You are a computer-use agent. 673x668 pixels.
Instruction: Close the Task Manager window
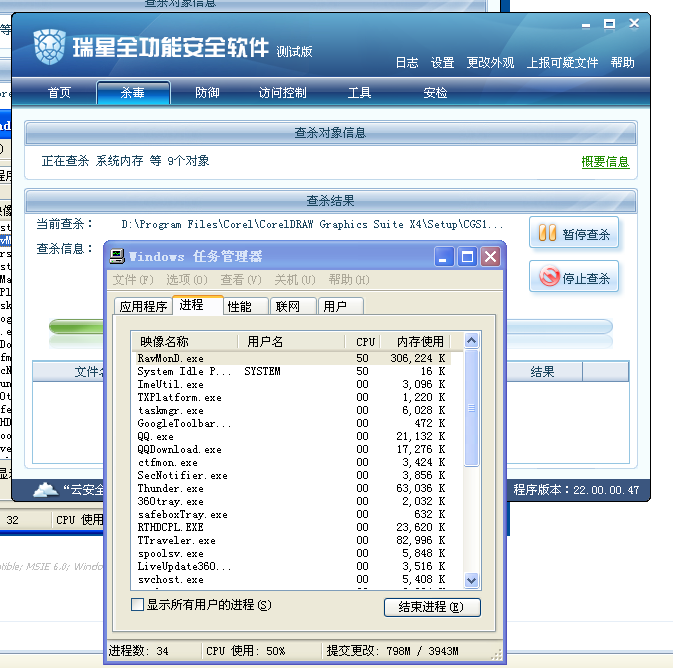tap(491, 257)
